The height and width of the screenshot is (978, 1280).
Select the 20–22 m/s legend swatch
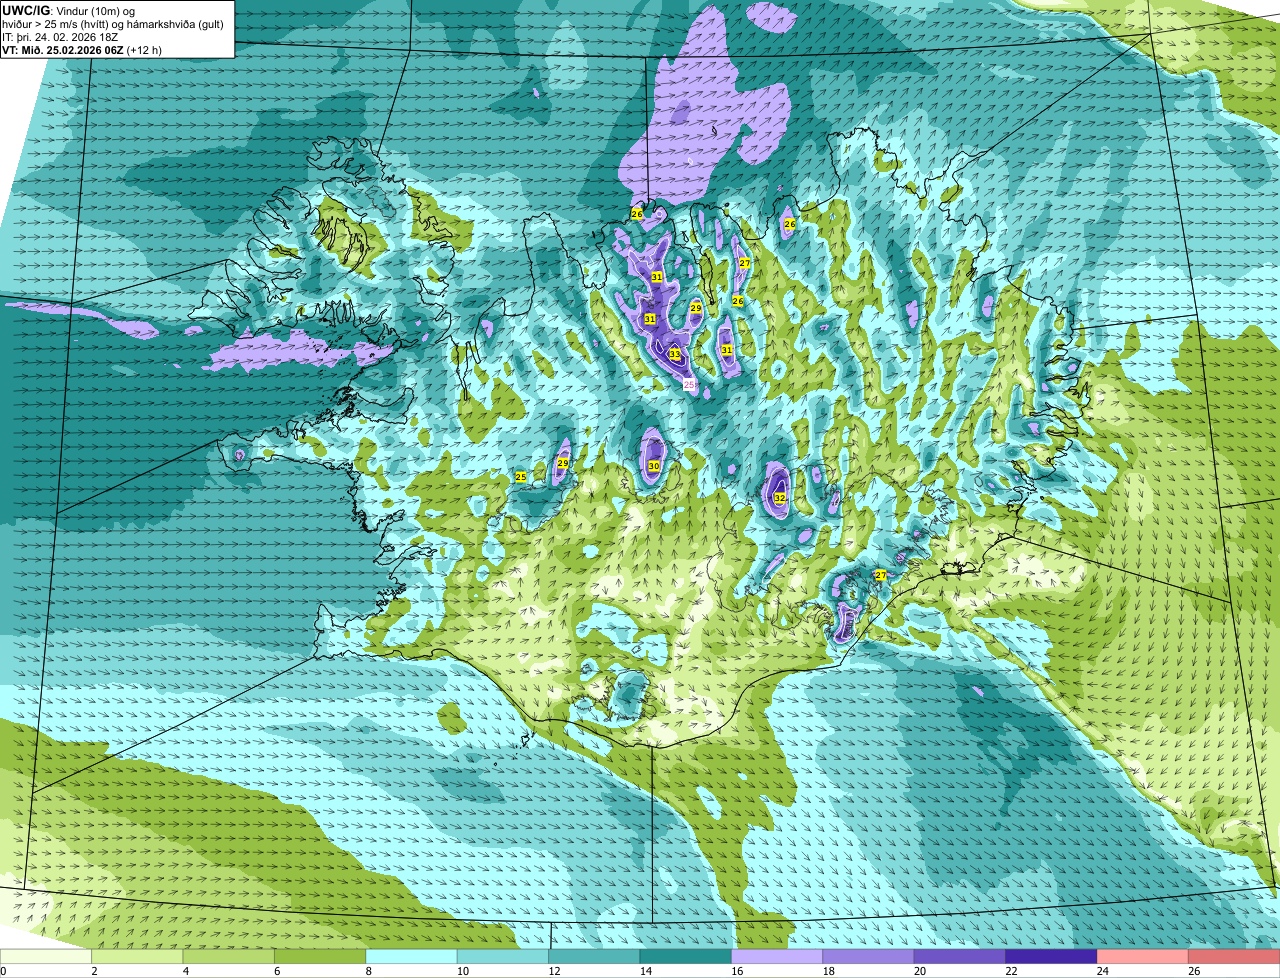click(960, 956)
